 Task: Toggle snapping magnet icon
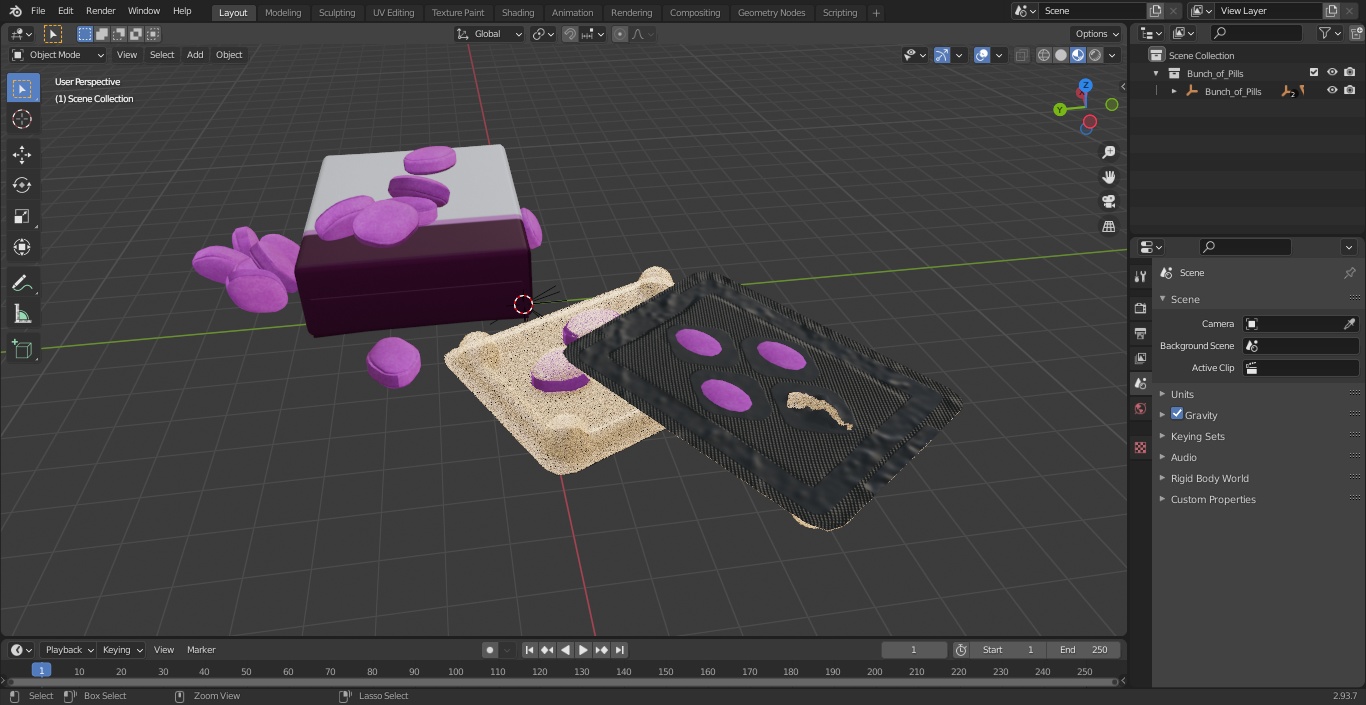(570, 34)
